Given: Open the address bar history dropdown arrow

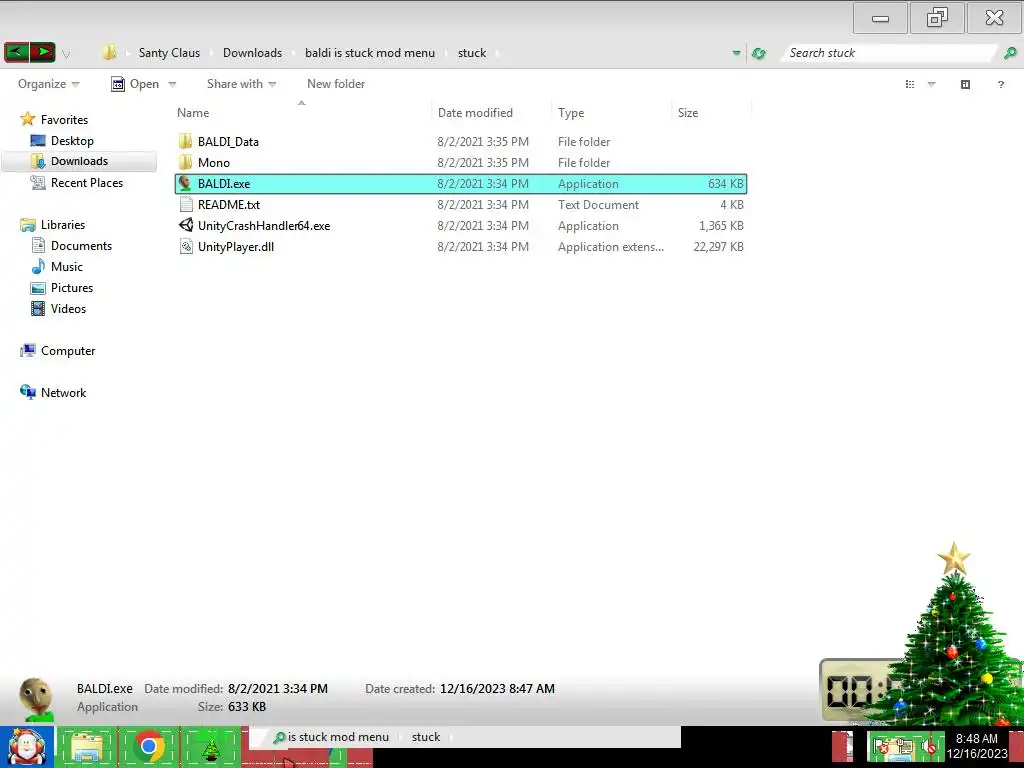Looking at the screenshot, I should (736, 53).
